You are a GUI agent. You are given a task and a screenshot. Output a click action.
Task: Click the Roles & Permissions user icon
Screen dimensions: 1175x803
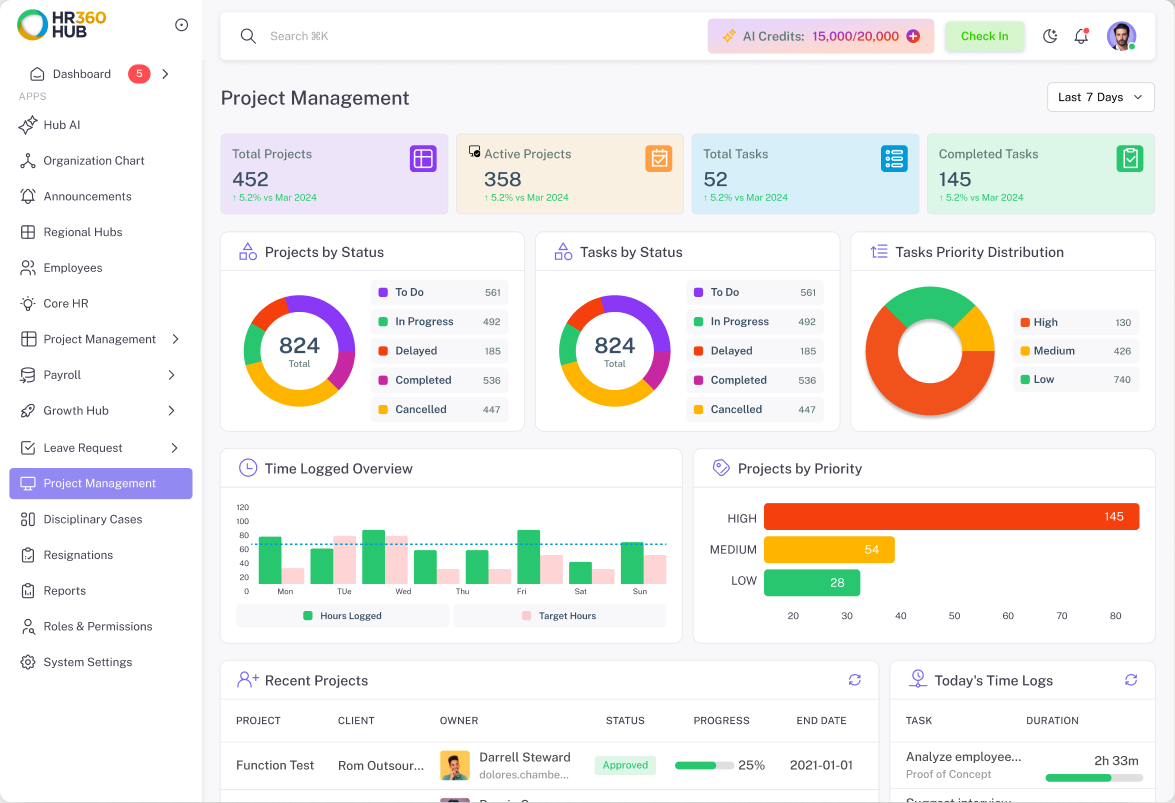pyautogui.click(x=28, y=626)
